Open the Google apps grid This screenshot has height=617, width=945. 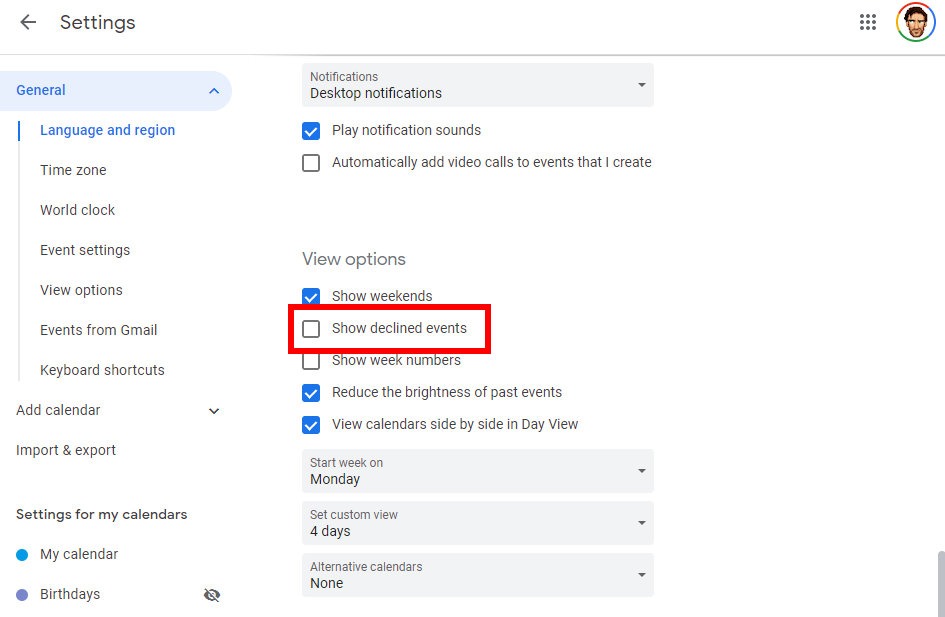point(868,21)
